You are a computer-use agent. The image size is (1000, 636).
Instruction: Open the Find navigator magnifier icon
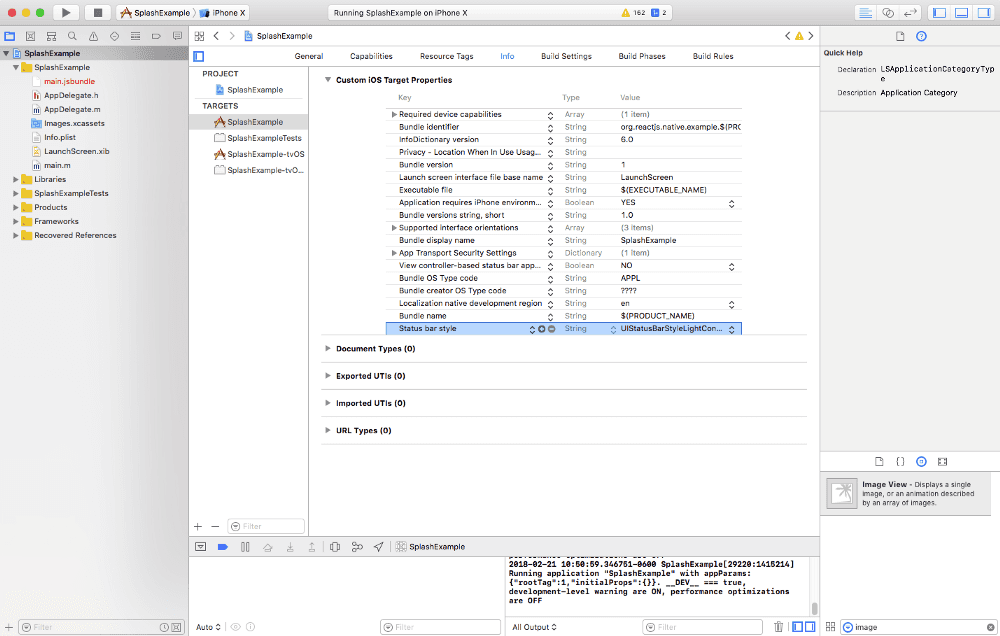pyautogui.click(x=72, y=36)
